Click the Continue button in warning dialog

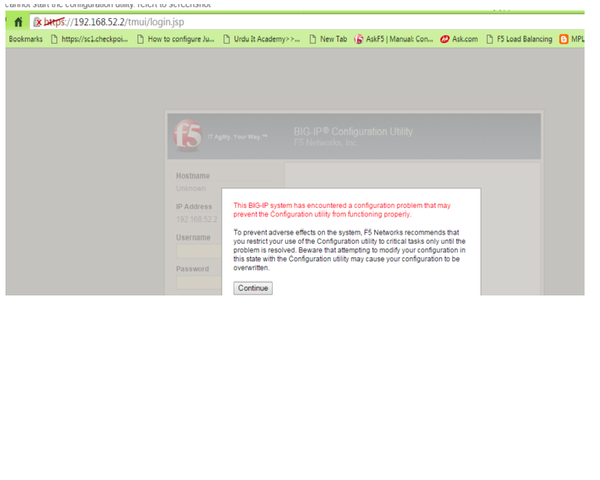coord(253,288)
